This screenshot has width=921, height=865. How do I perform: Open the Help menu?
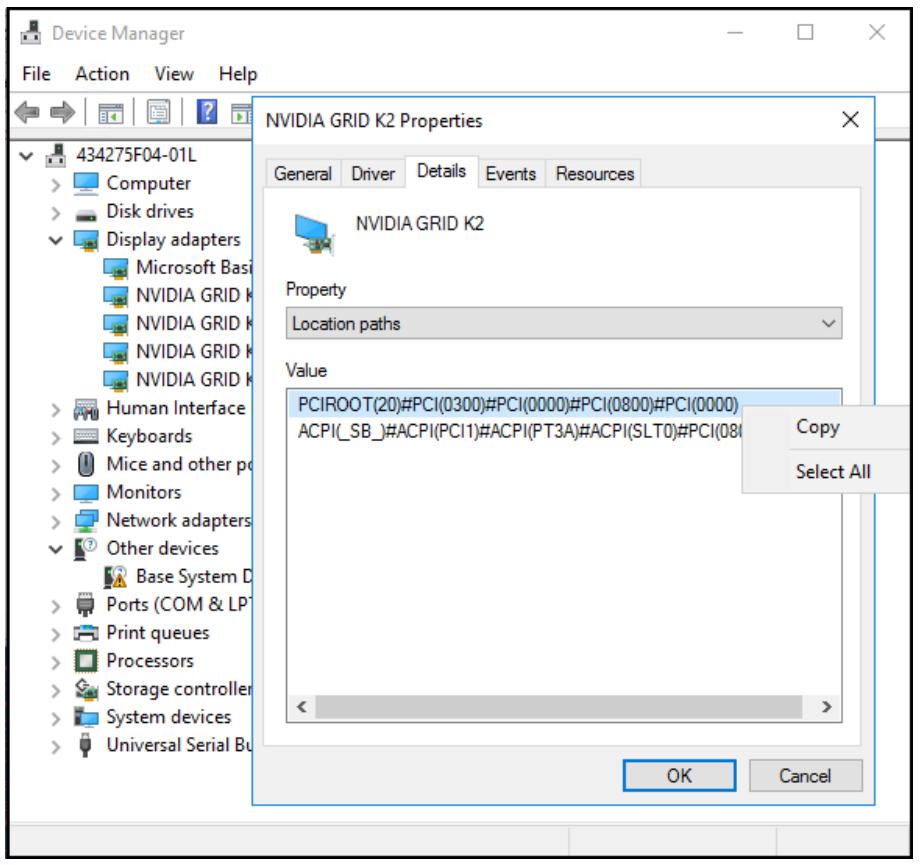(238, 74)
